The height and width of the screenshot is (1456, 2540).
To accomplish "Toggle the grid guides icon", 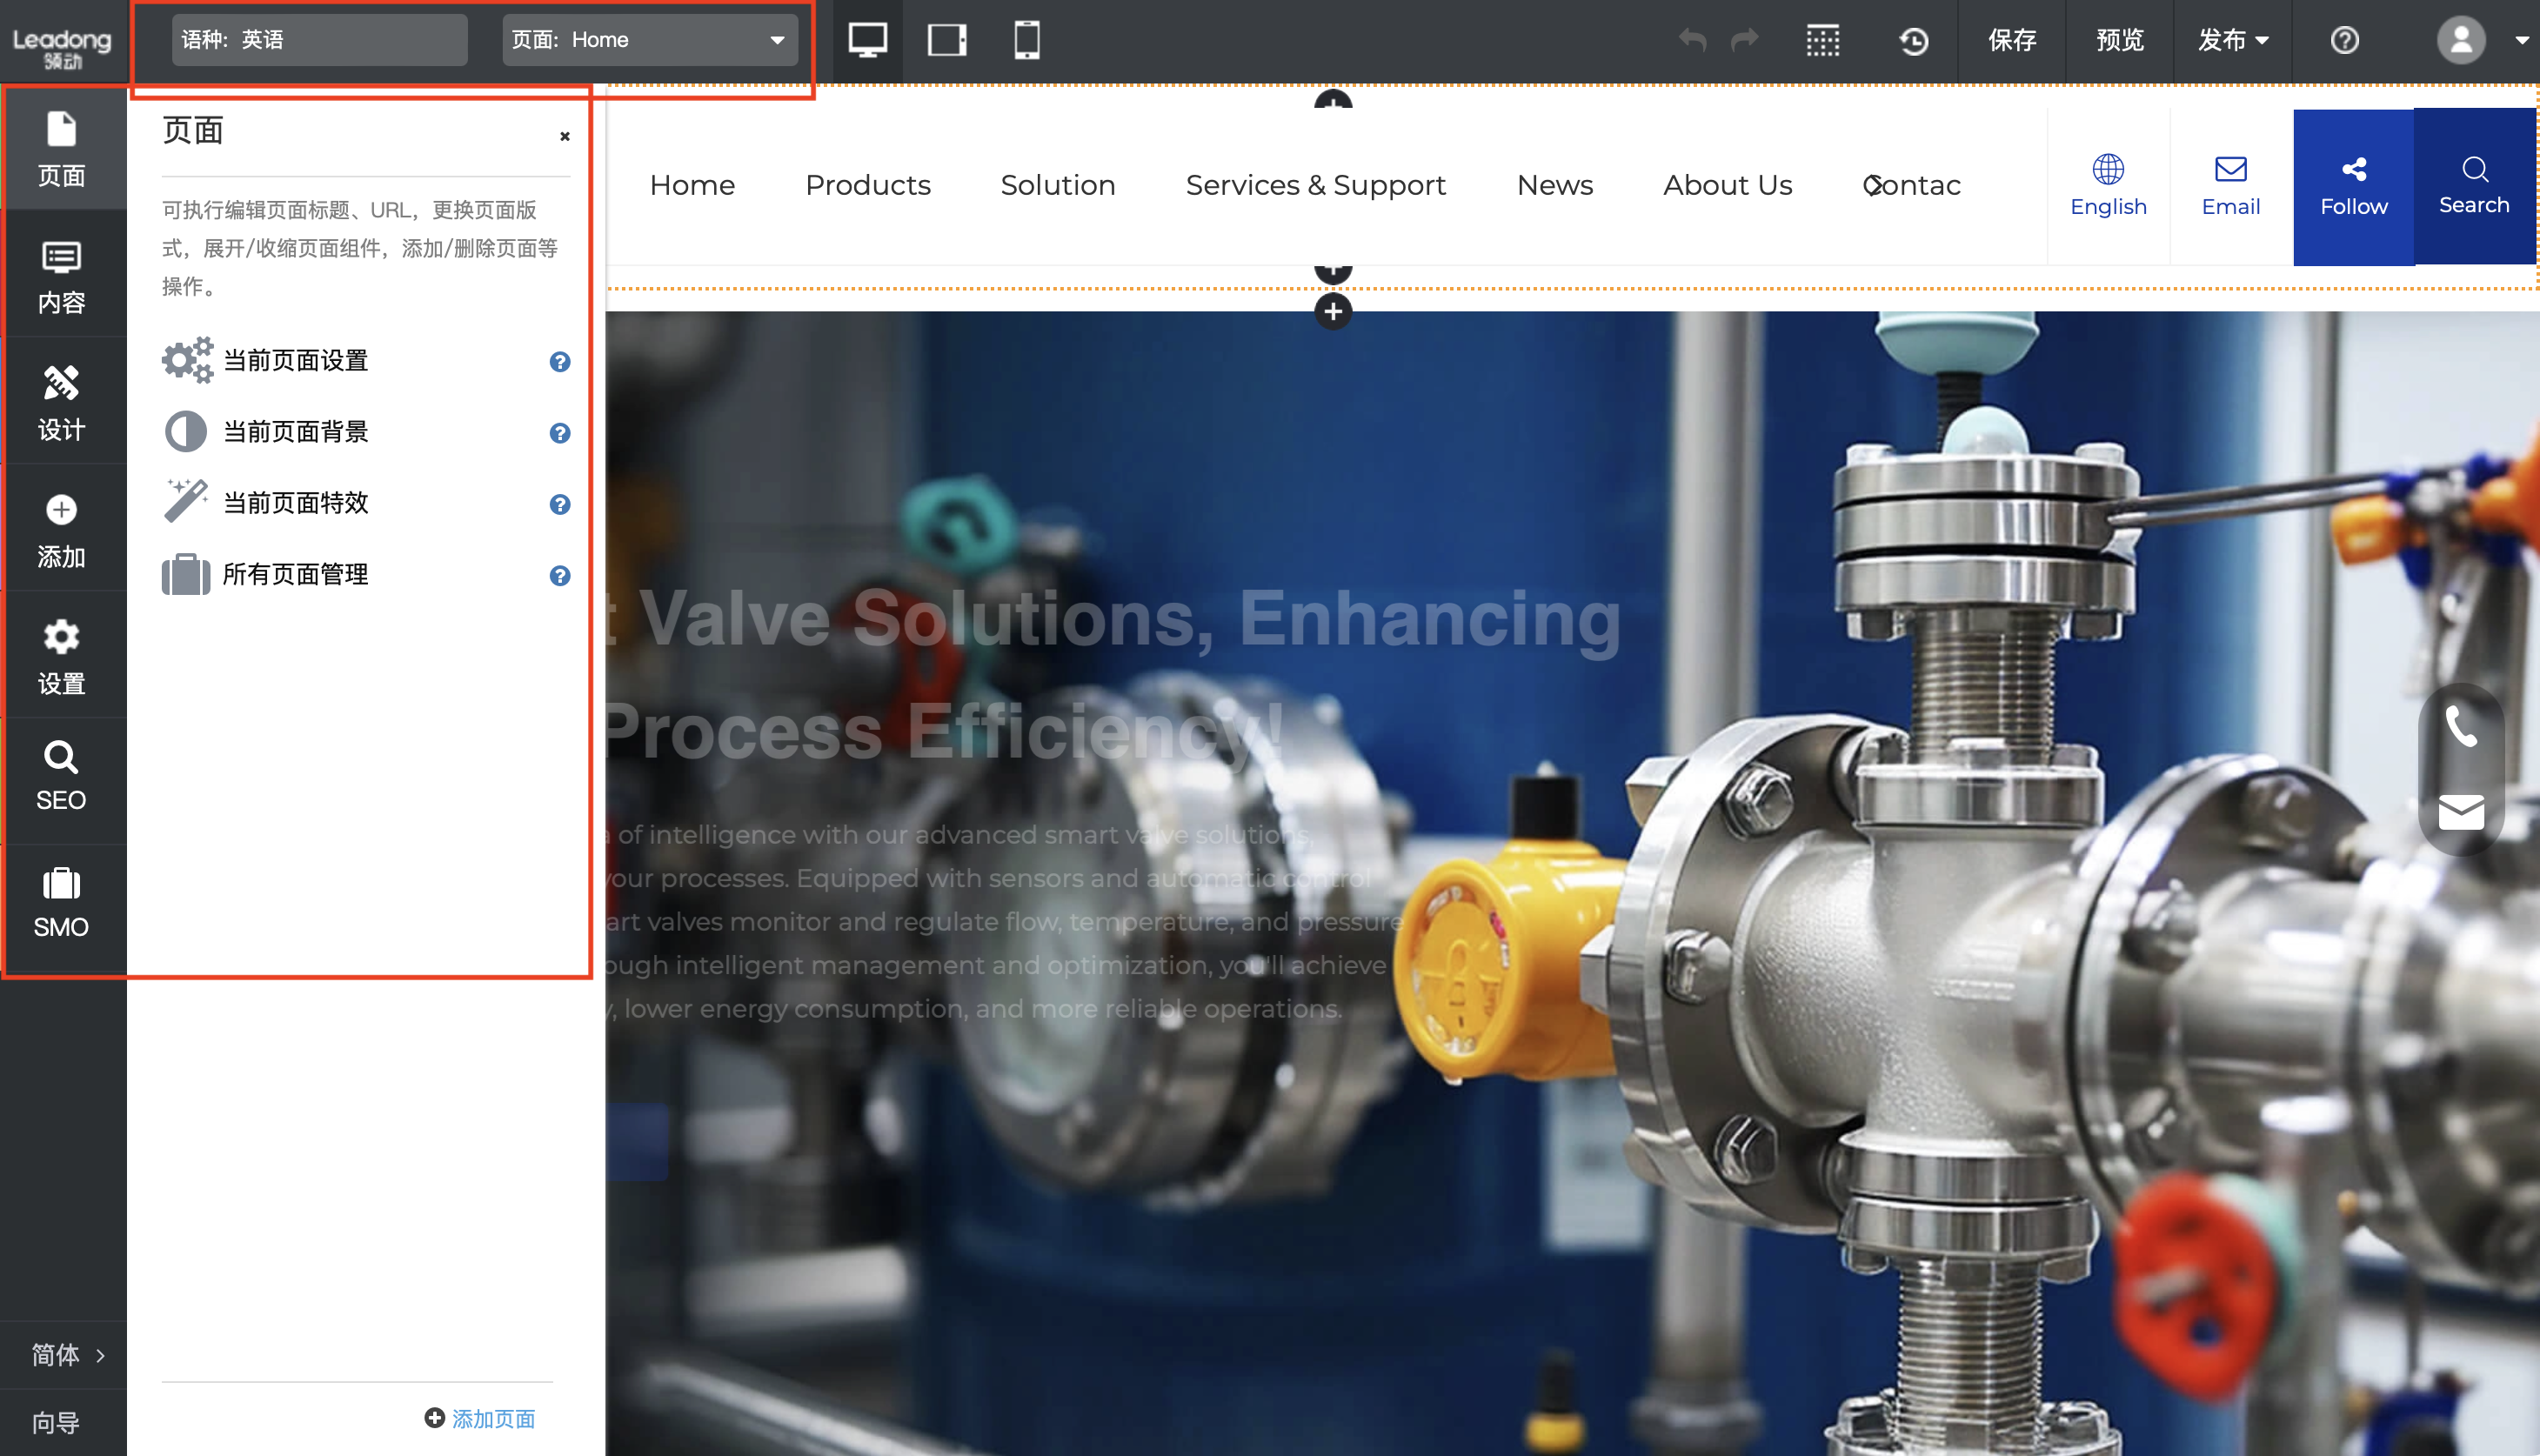I will tap(1823, 40).
